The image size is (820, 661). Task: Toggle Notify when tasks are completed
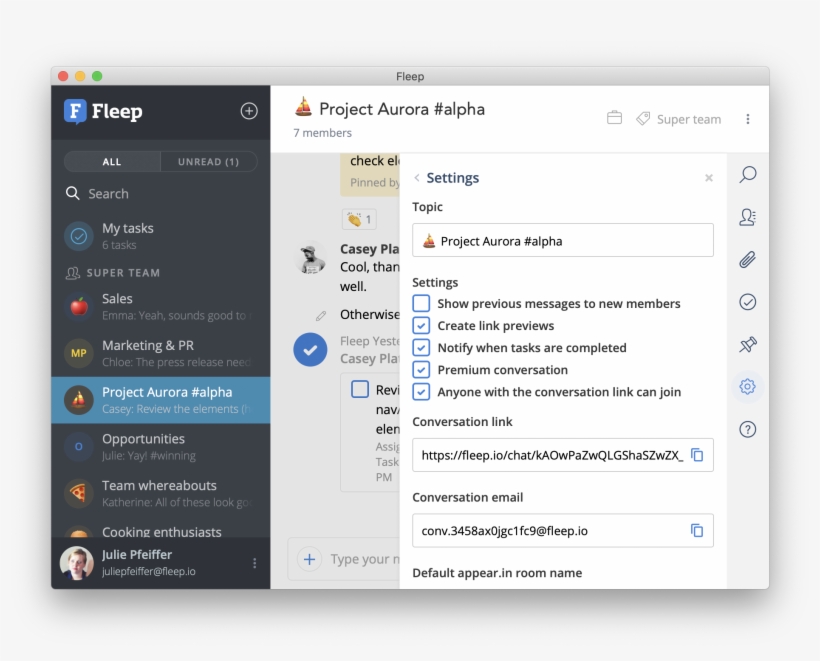point(422,347)
